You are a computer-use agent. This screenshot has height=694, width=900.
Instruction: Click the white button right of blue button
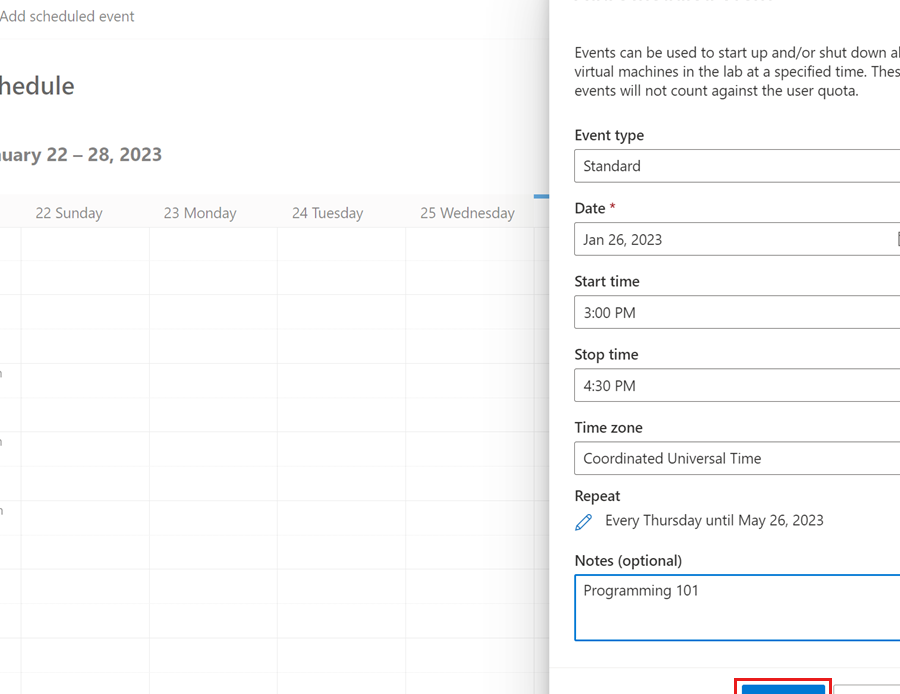tap(867, 688)
